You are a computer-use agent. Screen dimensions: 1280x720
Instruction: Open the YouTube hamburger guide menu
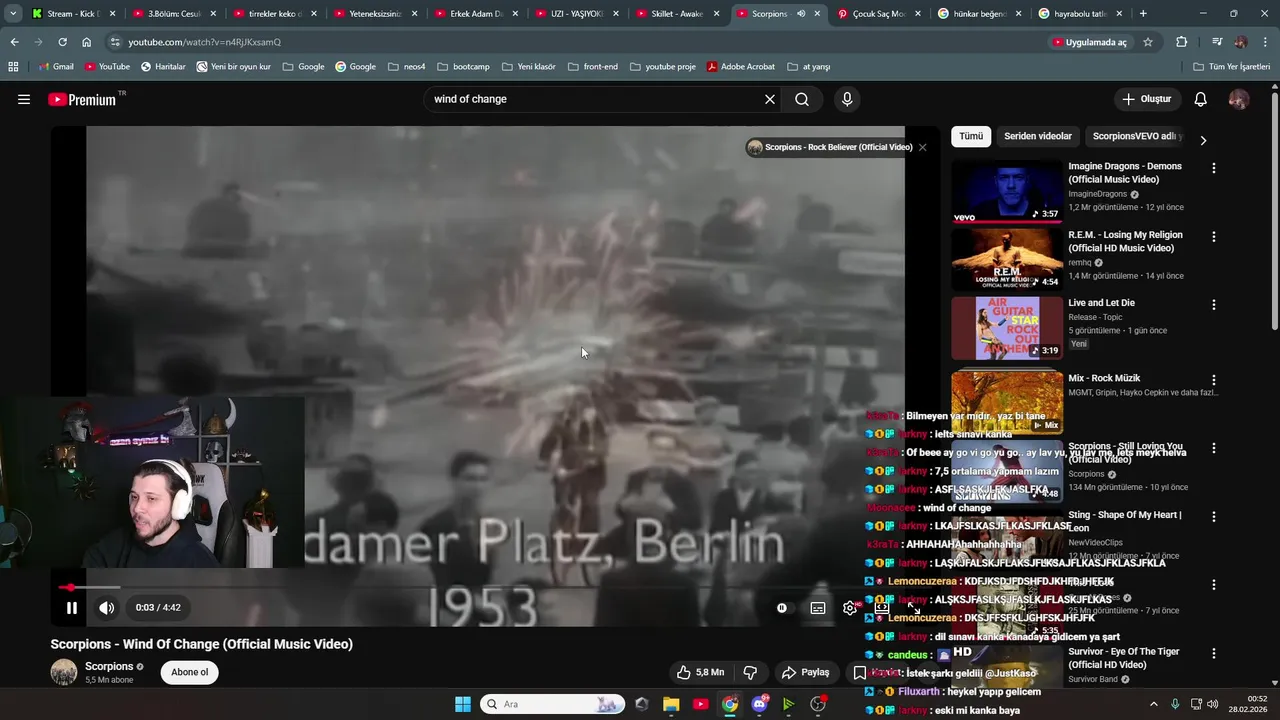[x=24, y=99]
